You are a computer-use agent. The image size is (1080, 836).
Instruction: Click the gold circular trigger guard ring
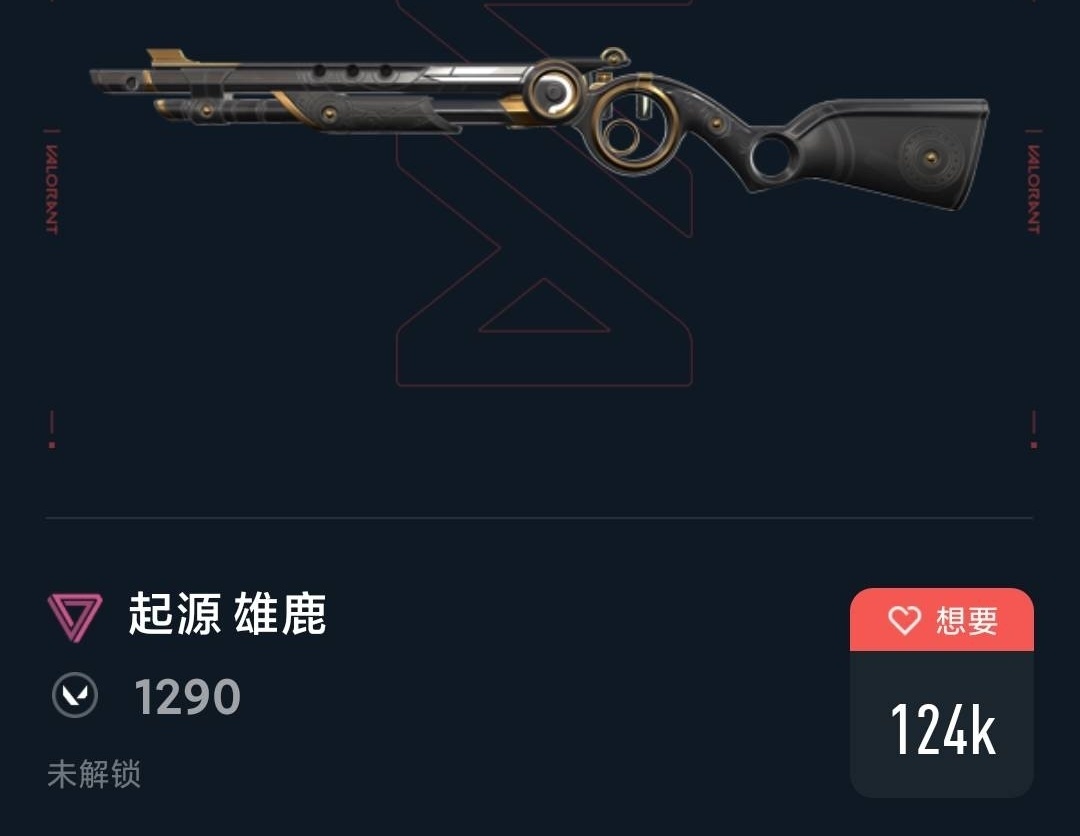[x=635, y=124]
